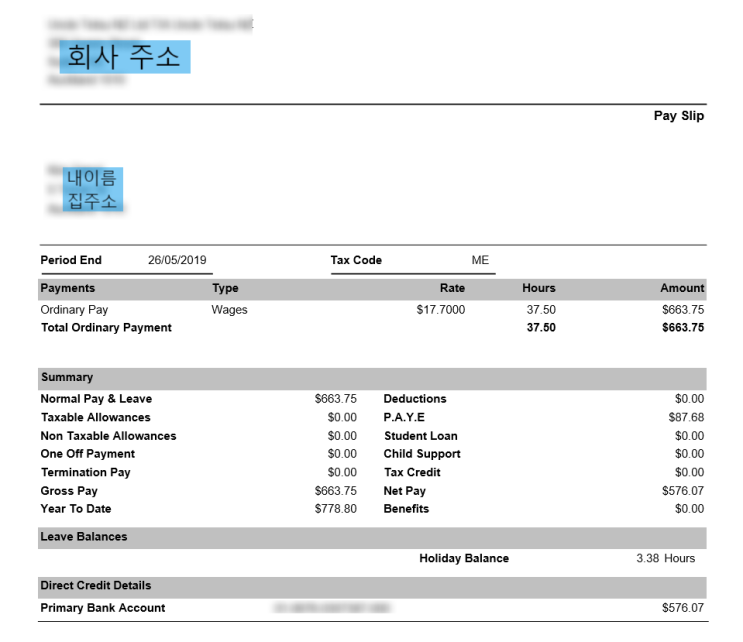This screenshot has width=743, height=642.
Task: Select the One Off Payment label
Action: (88, 454)
